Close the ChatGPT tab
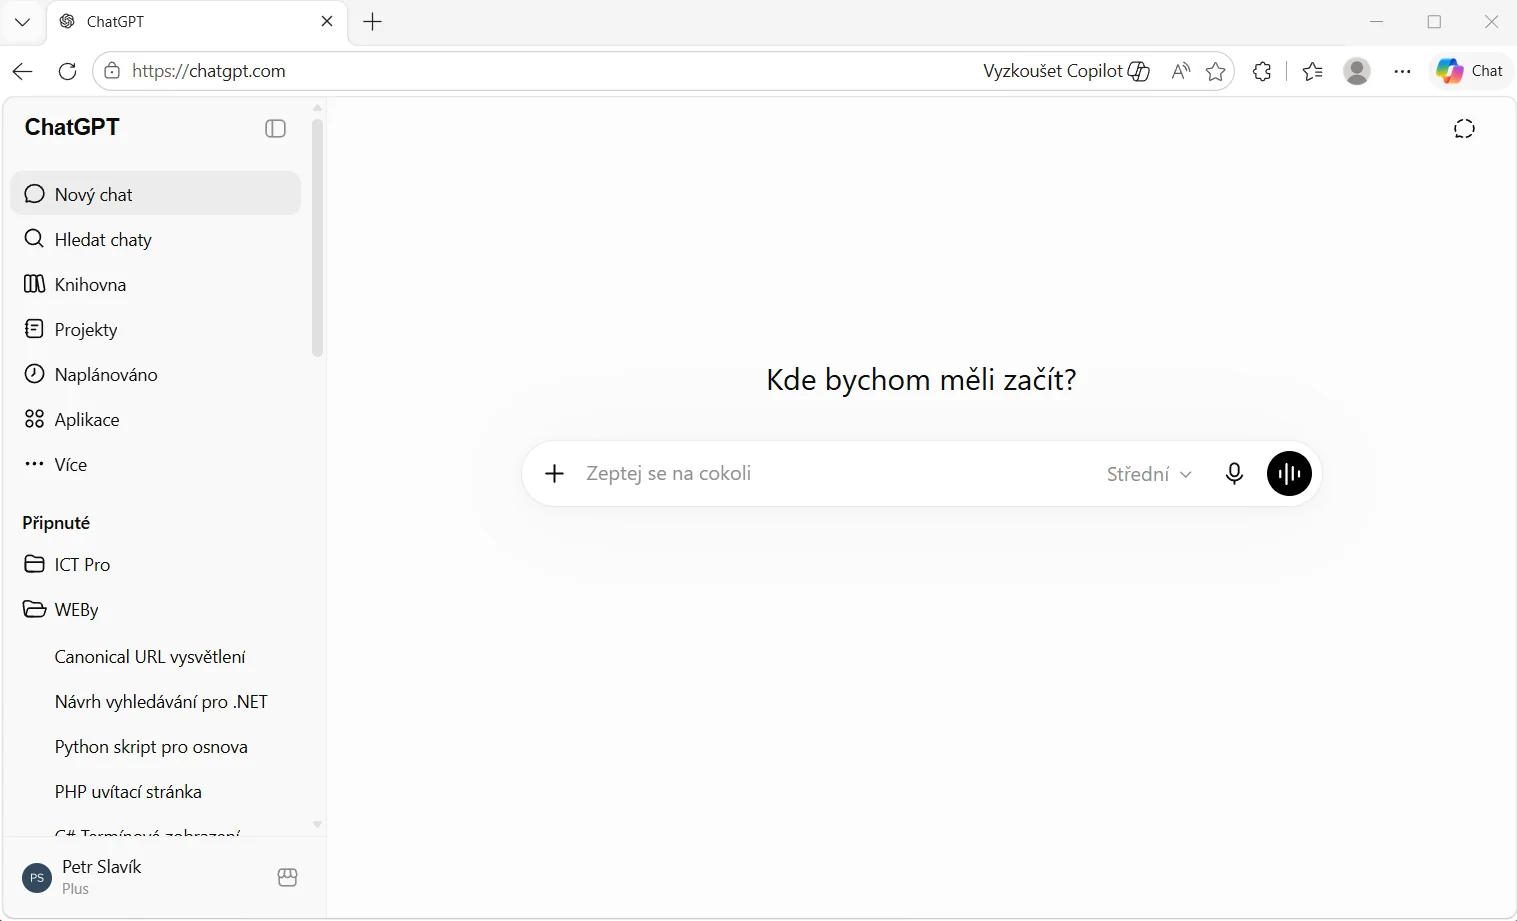This screenshot has height=921, width=1517. 327,21
